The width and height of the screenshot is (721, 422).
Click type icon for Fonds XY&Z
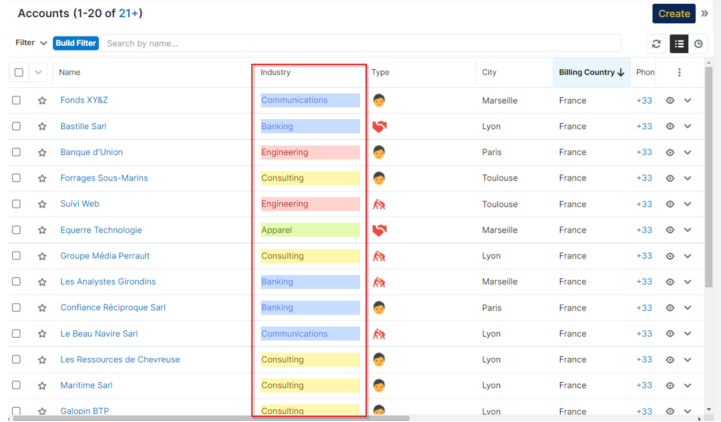tap(379, 100)
